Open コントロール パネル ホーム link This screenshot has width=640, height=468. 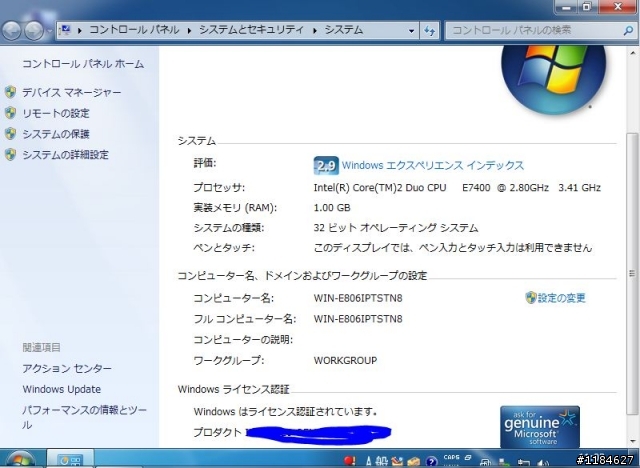83,64
